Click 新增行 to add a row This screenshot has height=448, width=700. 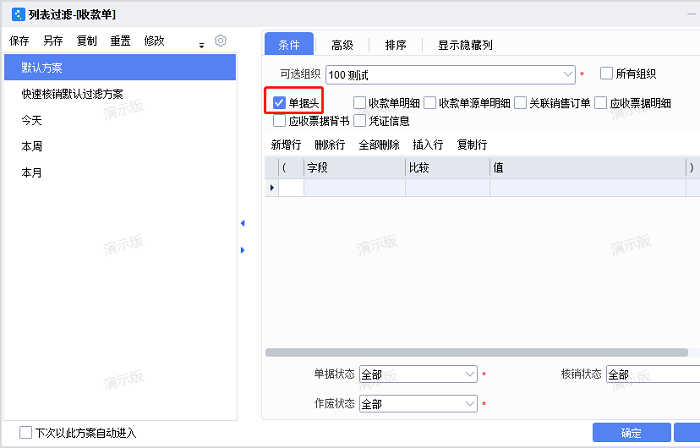(x=285, y=145)
